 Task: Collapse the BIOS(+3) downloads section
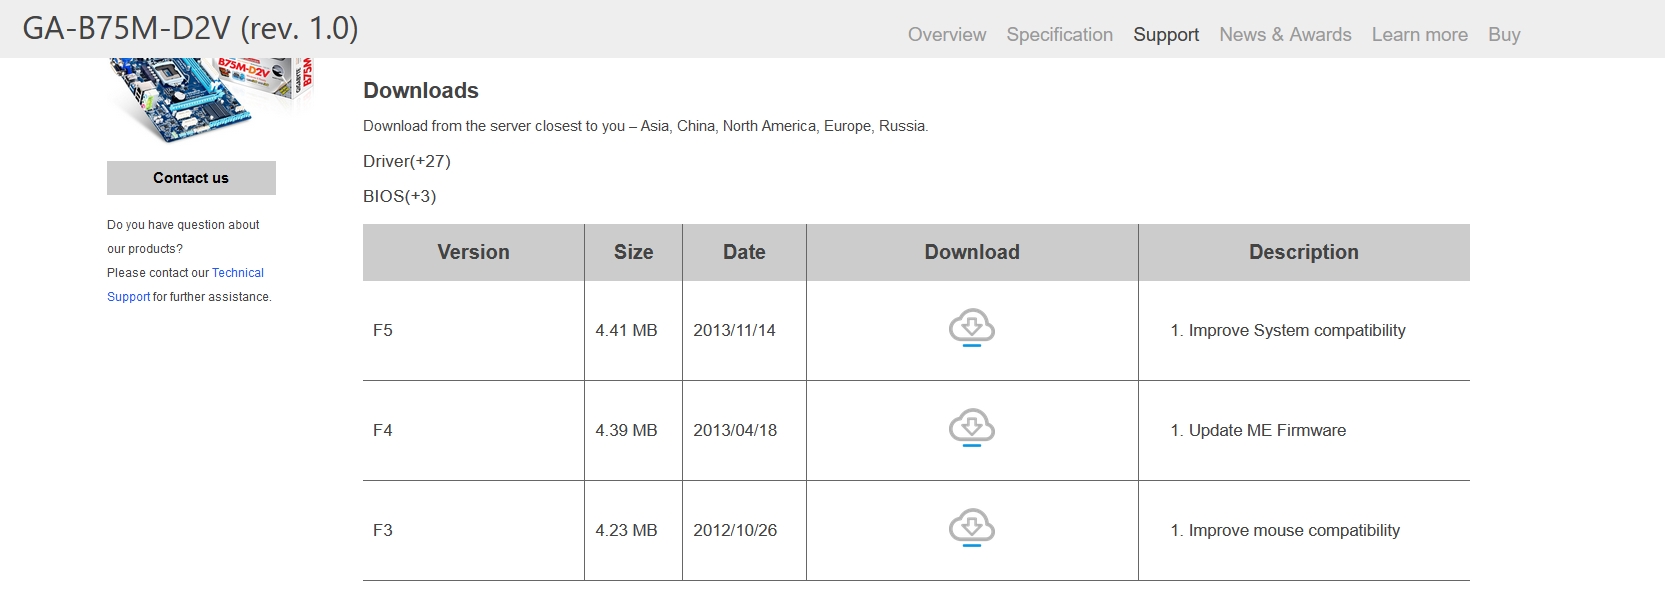click(x=400, y=196)
